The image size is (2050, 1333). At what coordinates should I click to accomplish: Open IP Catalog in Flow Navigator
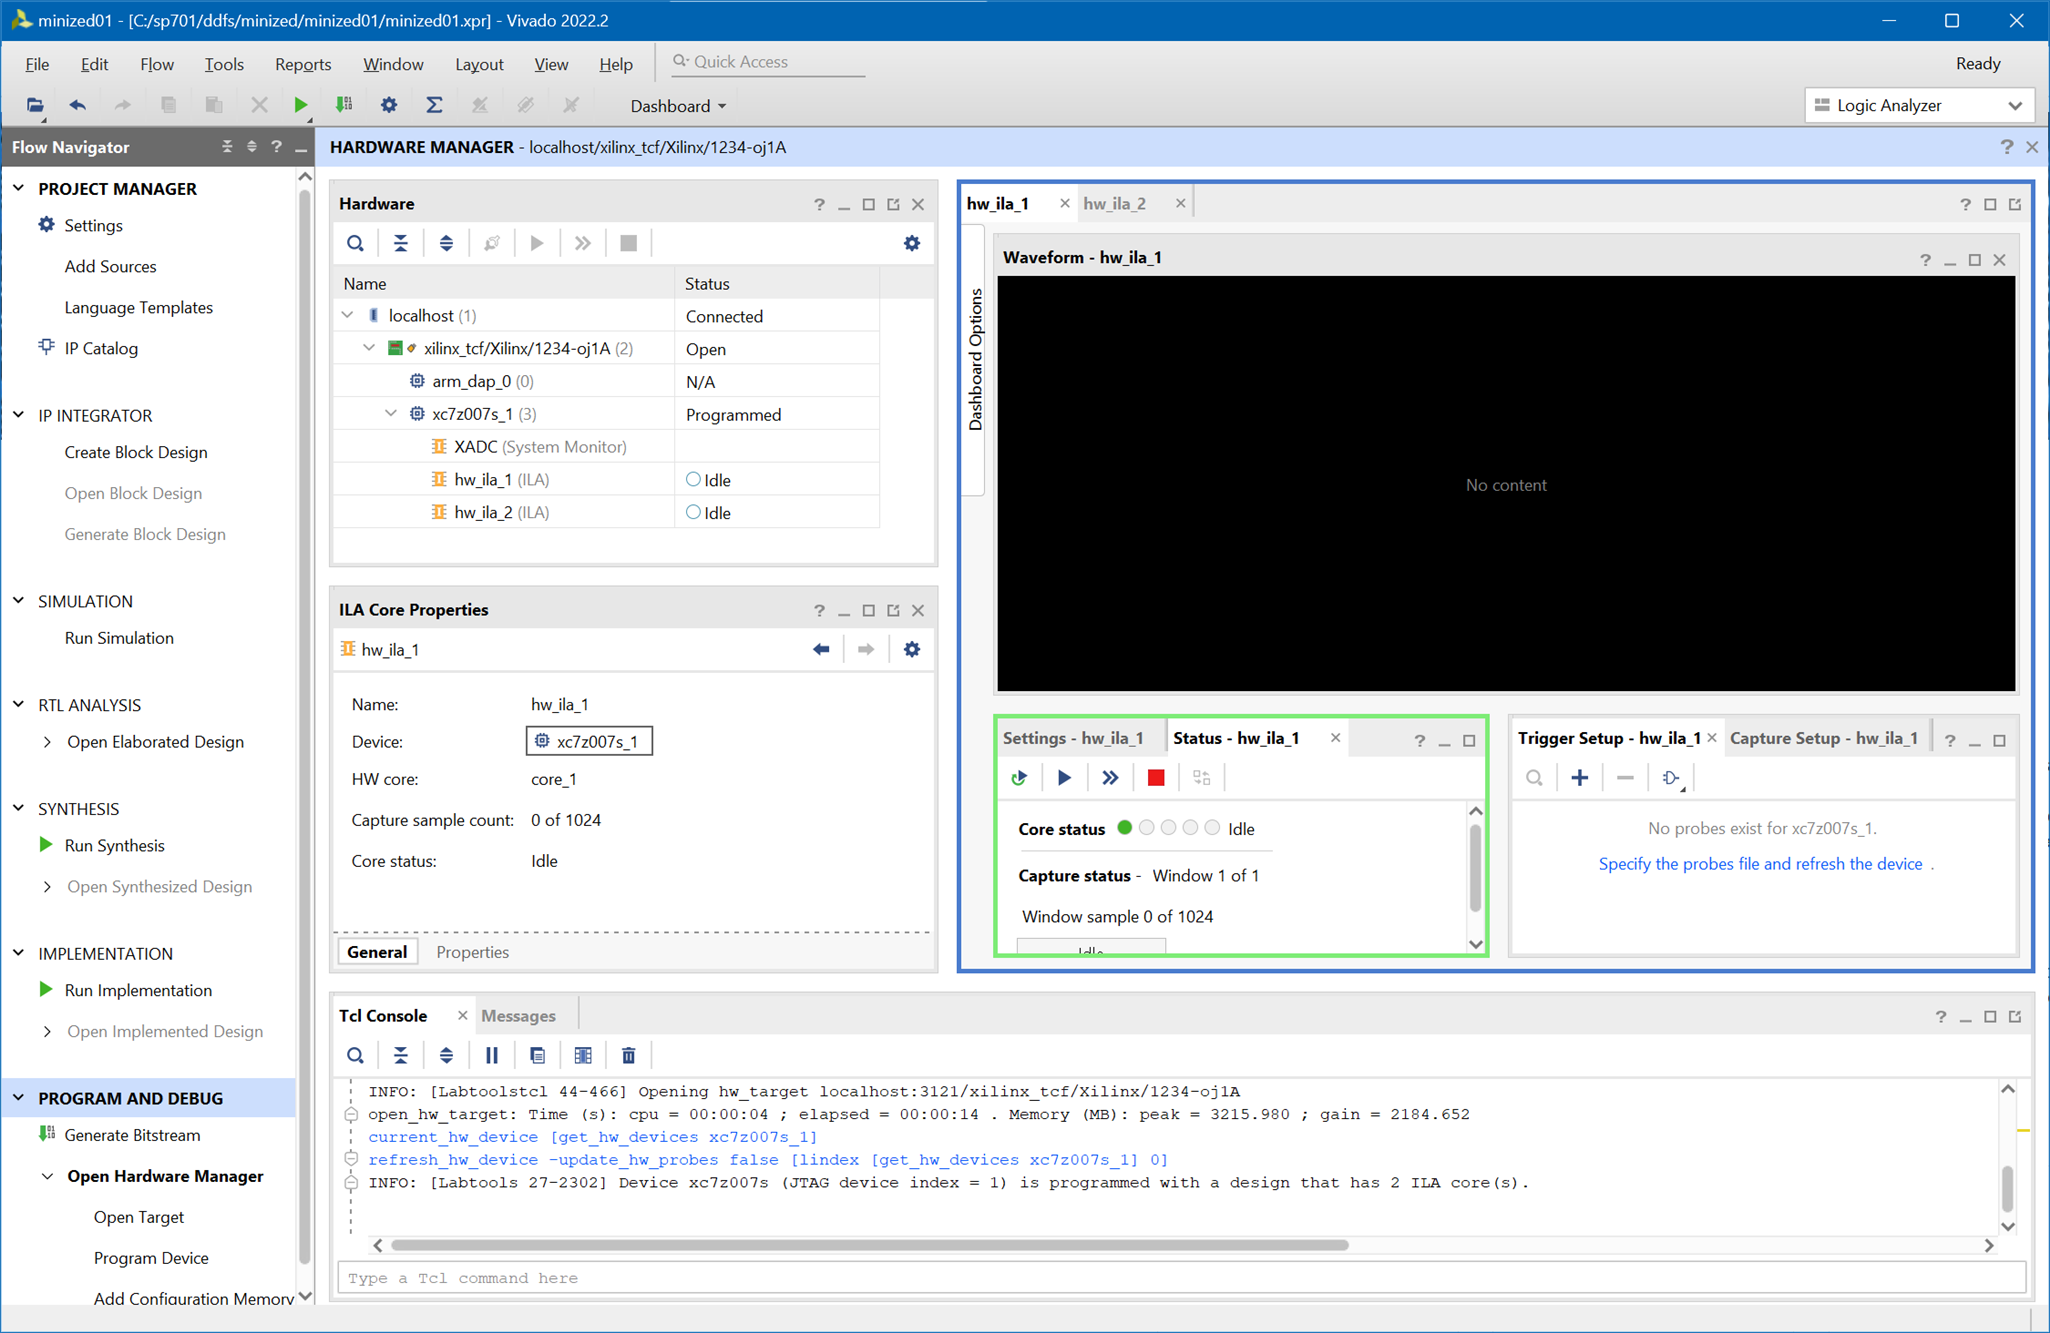[x=101, y=348]
